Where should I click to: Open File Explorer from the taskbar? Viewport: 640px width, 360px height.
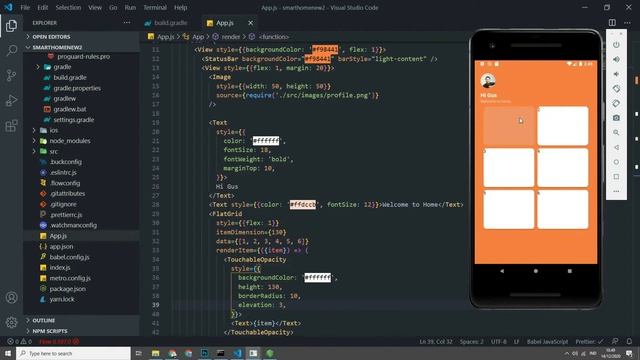pyautogui.click(x=156, y=353)
